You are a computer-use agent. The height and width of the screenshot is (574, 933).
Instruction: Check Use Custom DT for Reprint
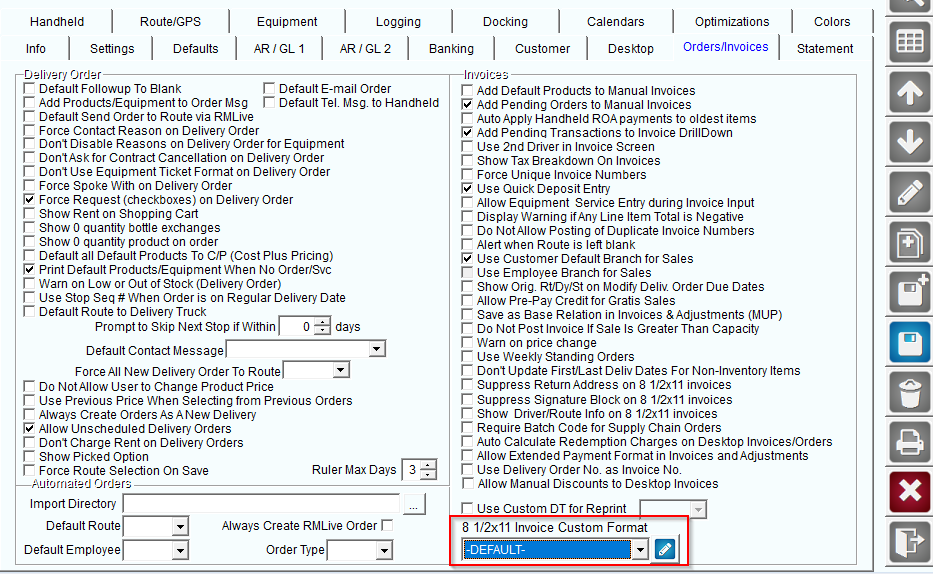tap(467, 509)
